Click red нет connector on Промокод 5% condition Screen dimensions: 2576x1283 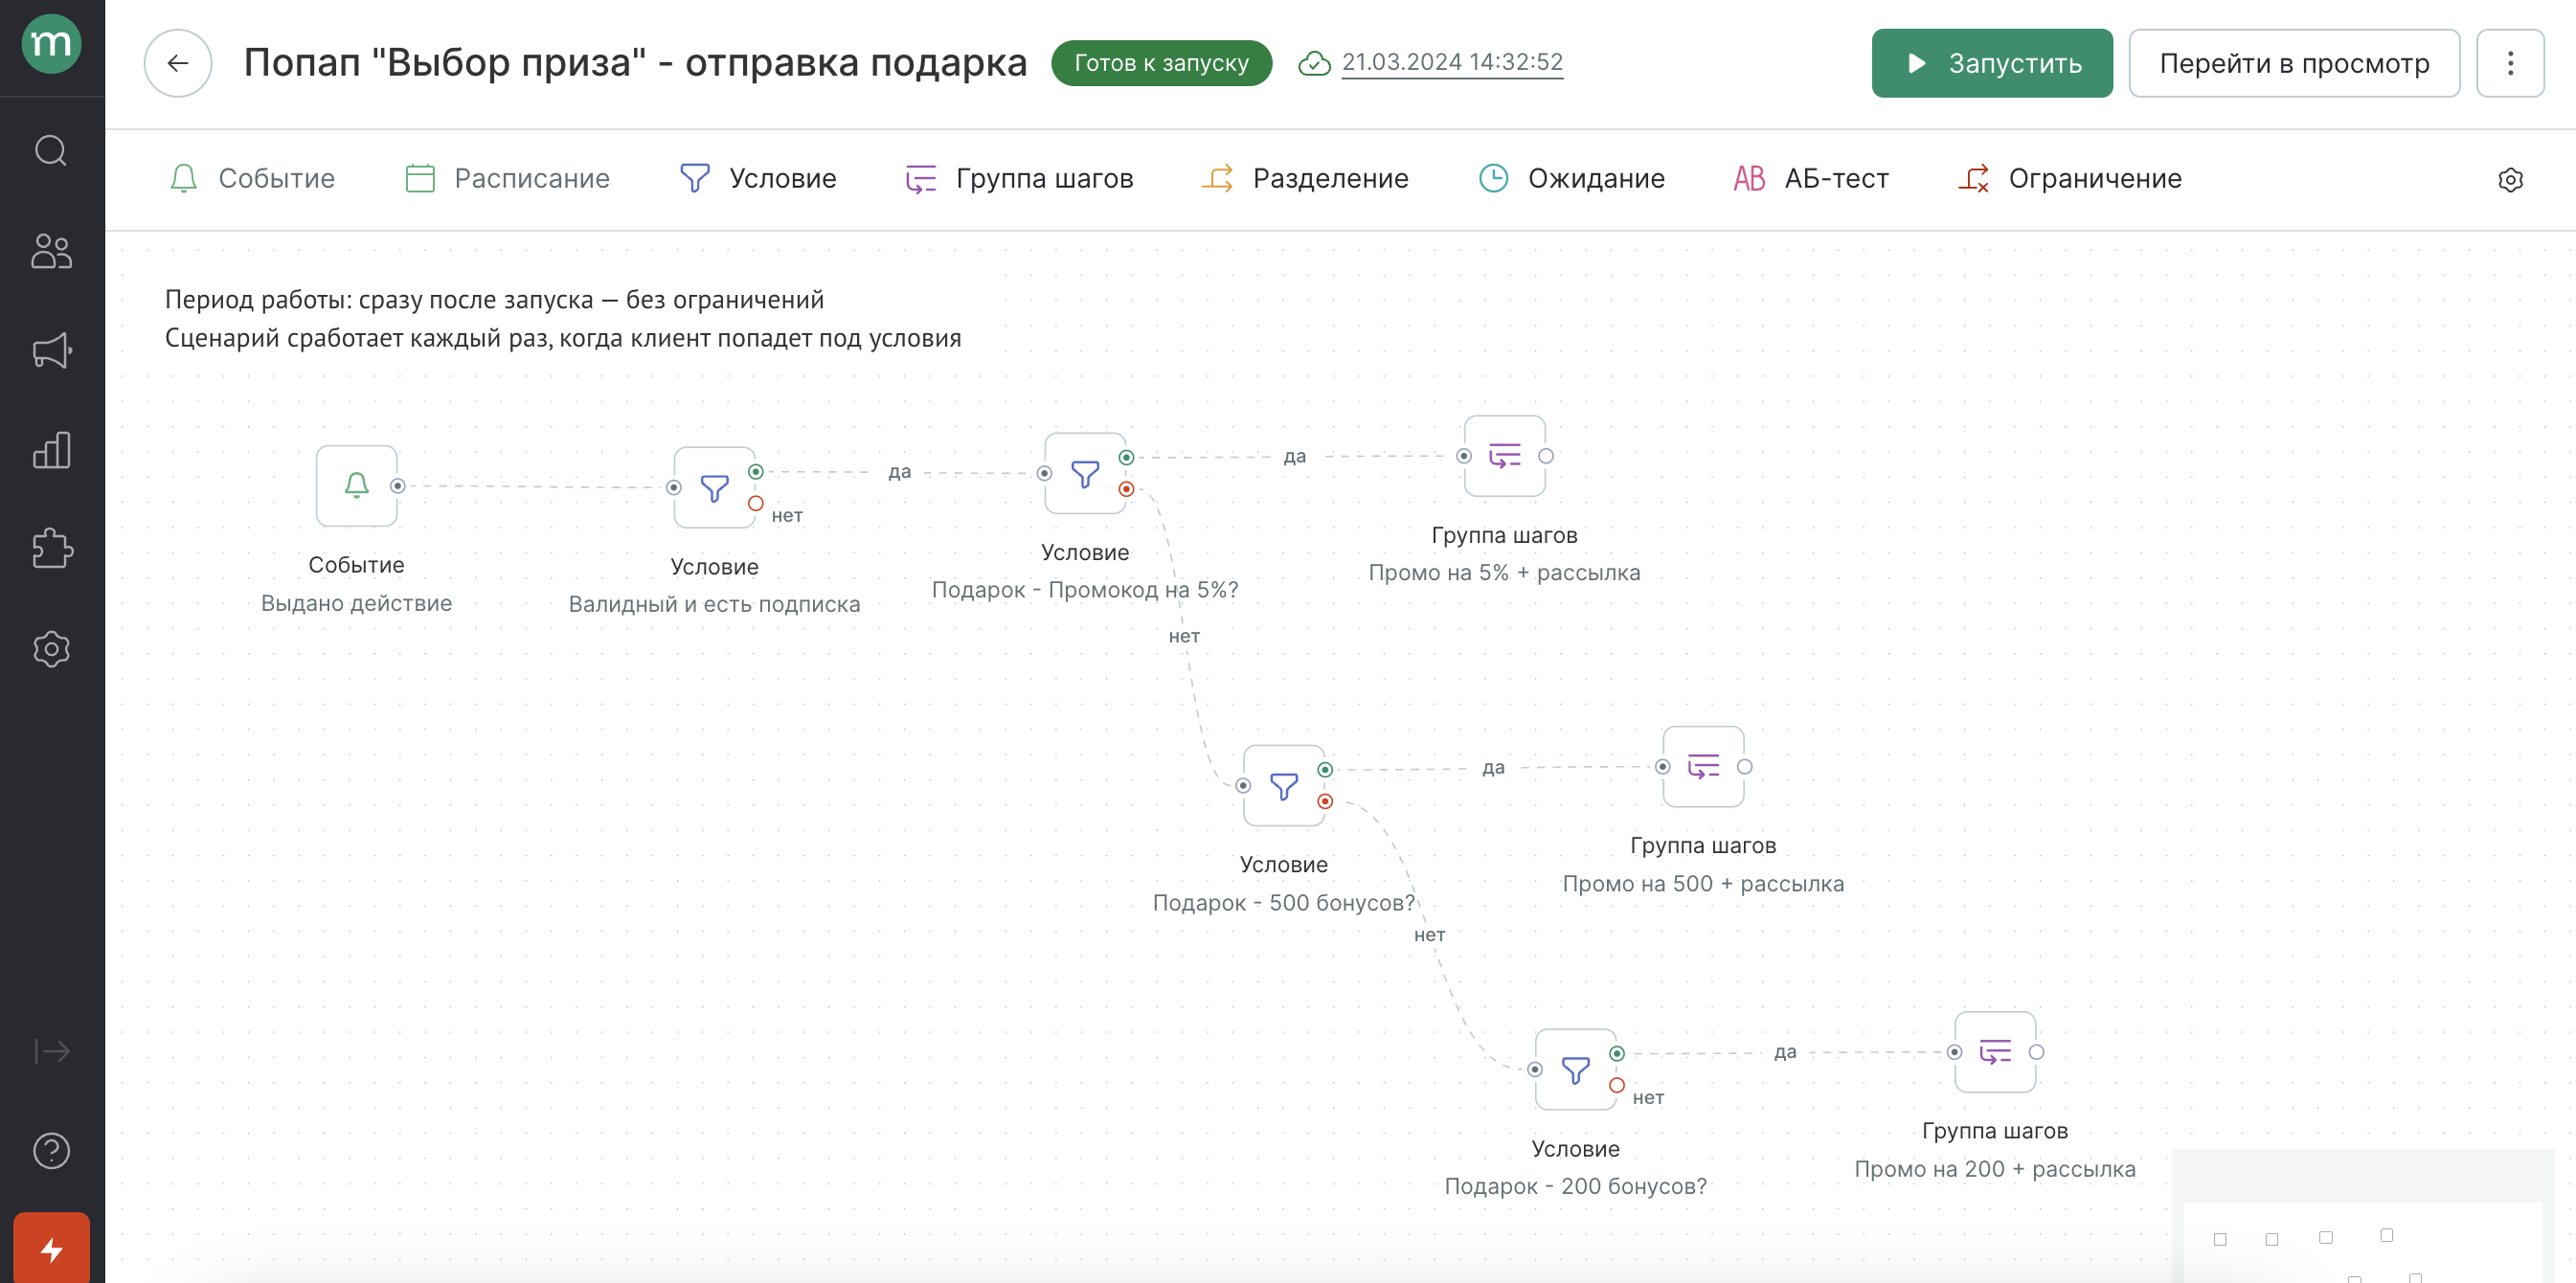click(1126, 489)
